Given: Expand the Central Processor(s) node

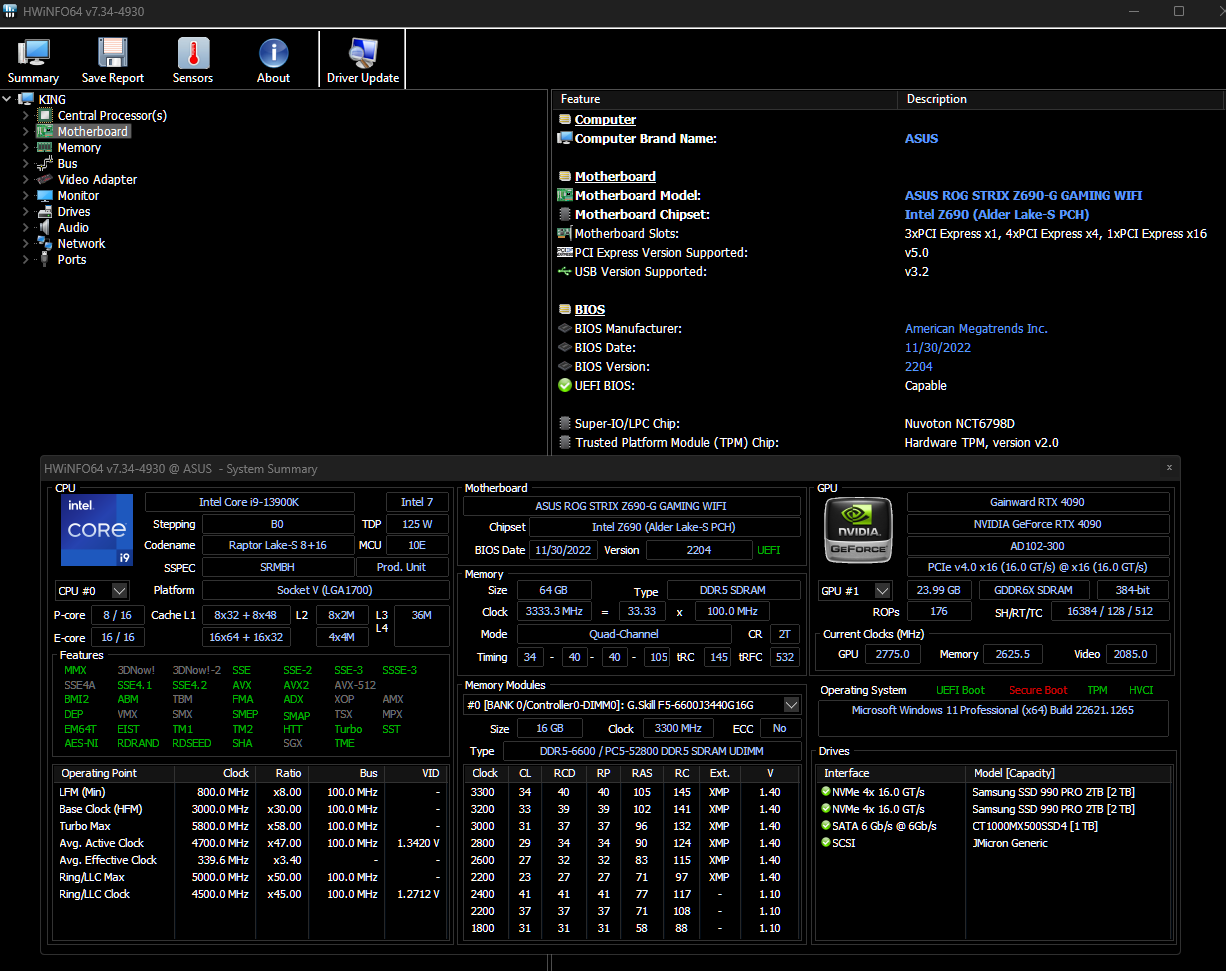Looking at the screenshot, I should point(26,115).
